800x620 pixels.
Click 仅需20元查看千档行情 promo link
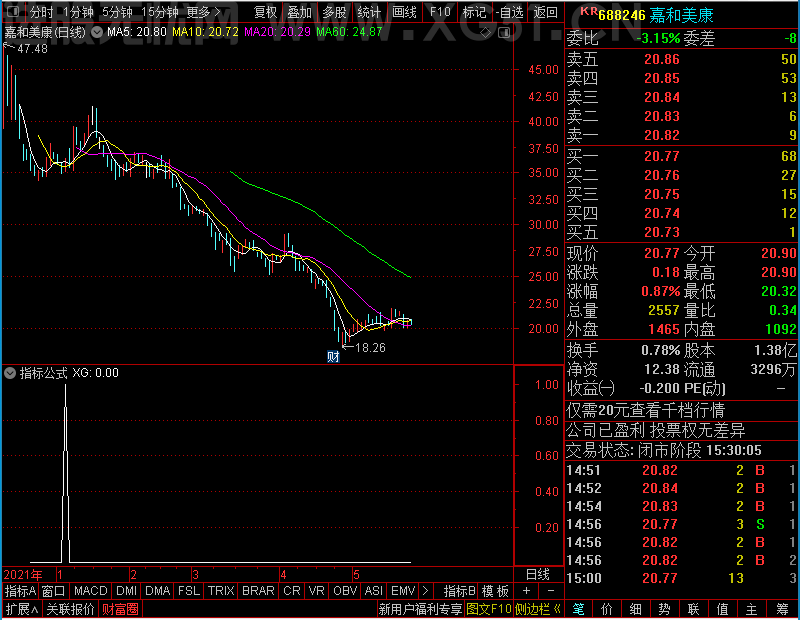[x=645, y=410]
